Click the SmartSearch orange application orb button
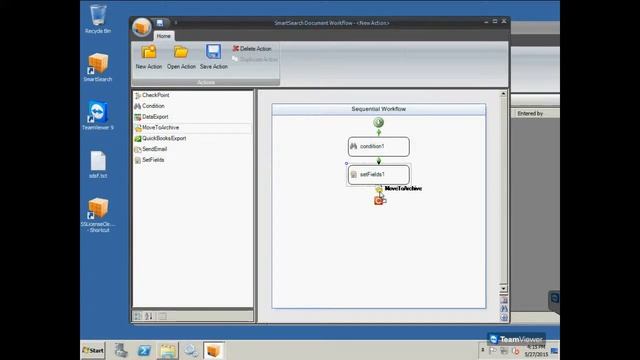The width and height of the screenshot is (640, 360). [x=141, y=27]
